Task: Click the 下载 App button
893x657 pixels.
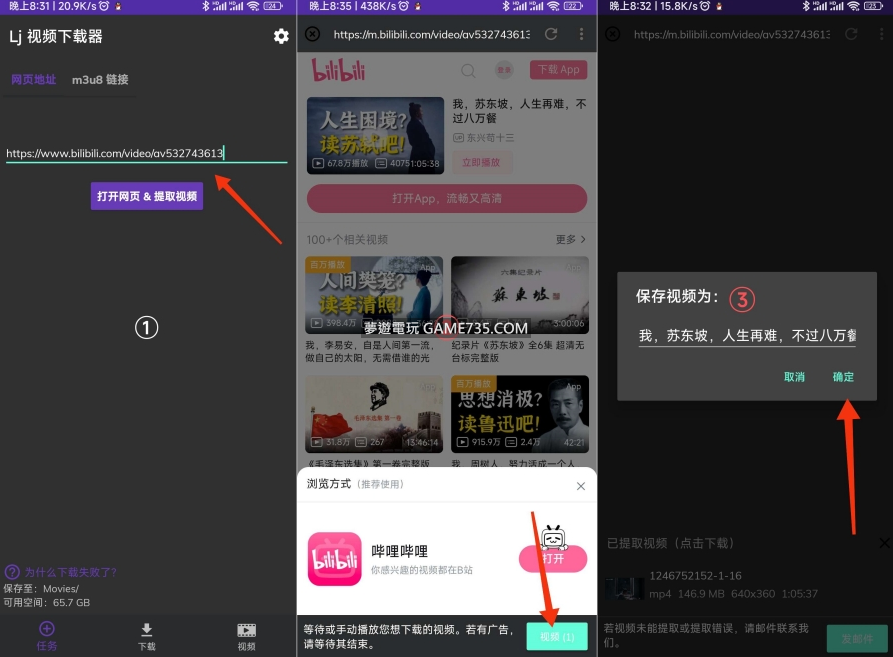Action: (x=558, y=70)
